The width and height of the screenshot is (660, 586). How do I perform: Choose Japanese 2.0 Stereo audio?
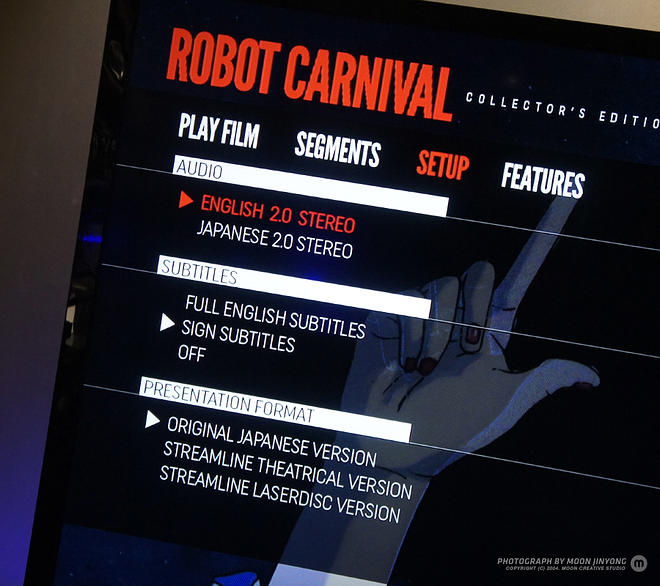coord(274,239)
